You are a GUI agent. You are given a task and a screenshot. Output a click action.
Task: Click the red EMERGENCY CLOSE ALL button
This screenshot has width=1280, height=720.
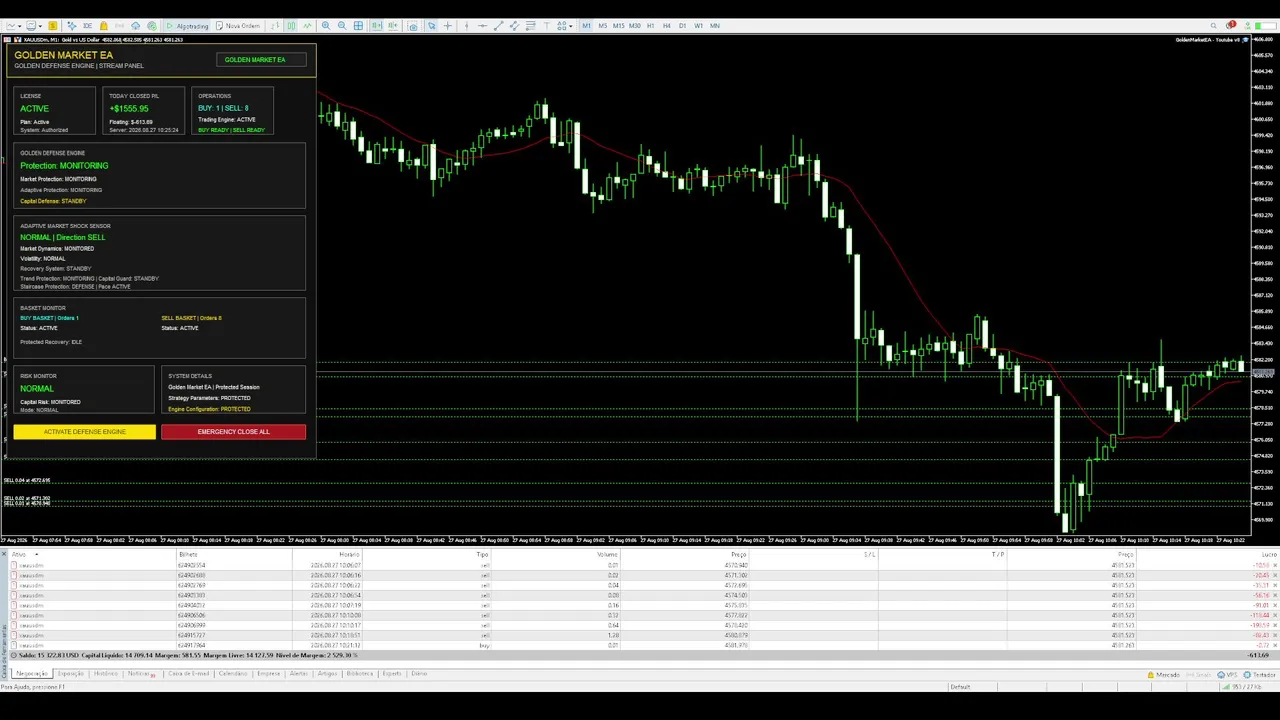[233, 432]
